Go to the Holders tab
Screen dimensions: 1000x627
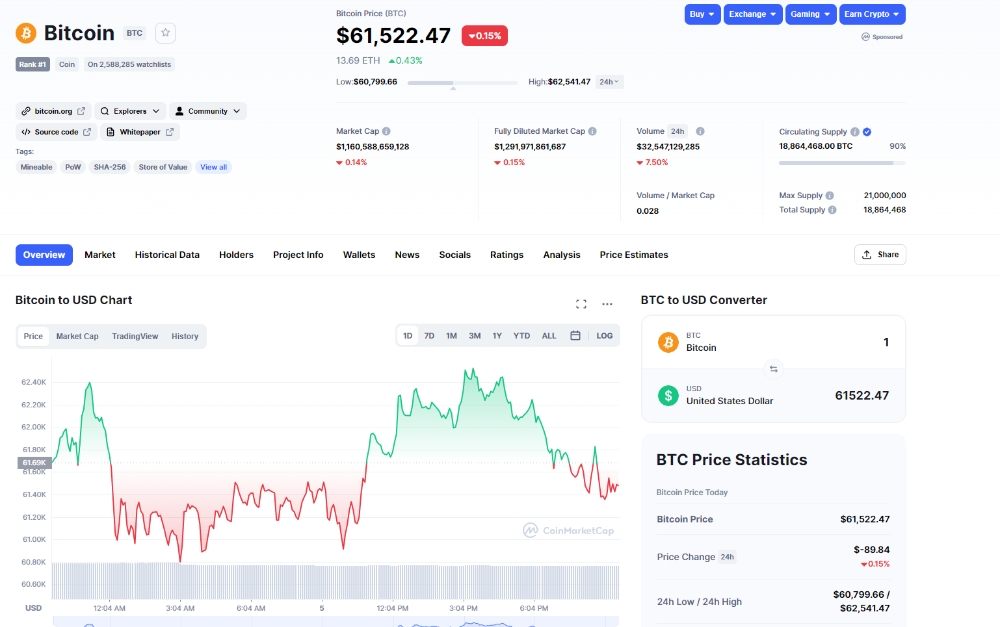click(237, 254)
